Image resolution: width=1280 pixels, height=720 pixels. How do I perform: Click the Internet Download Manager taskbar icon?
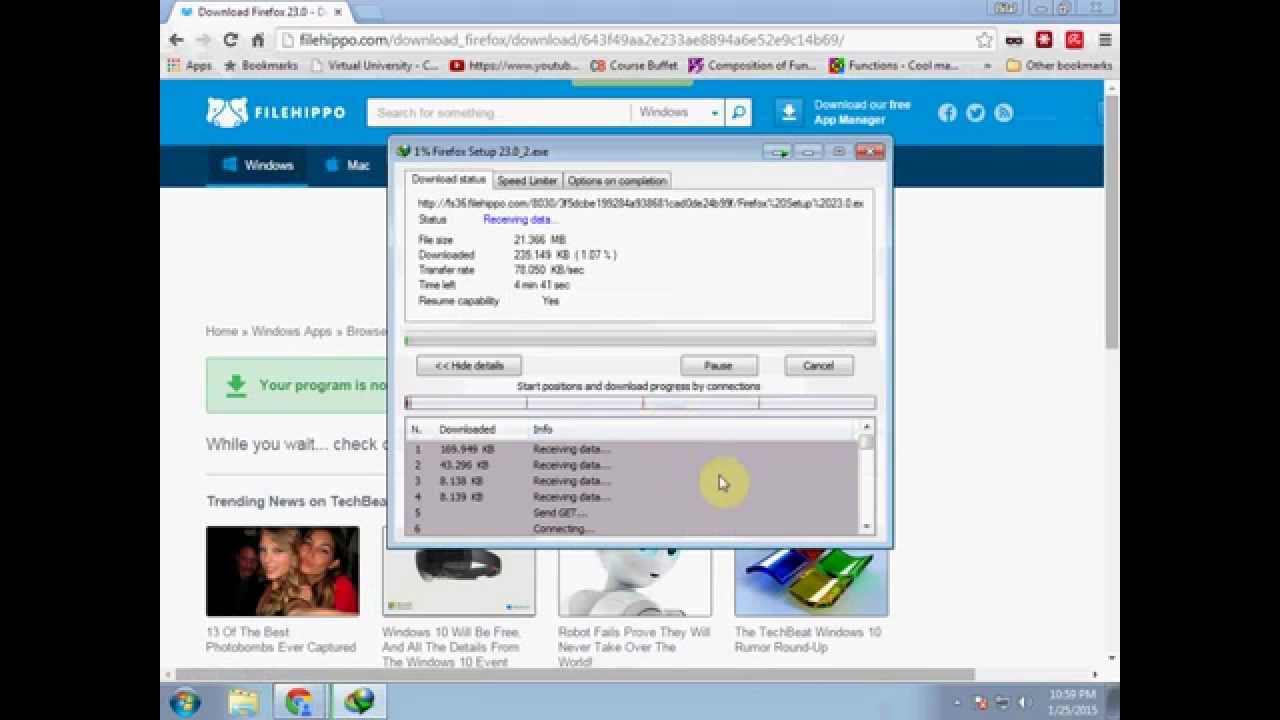tap(358, 702)
